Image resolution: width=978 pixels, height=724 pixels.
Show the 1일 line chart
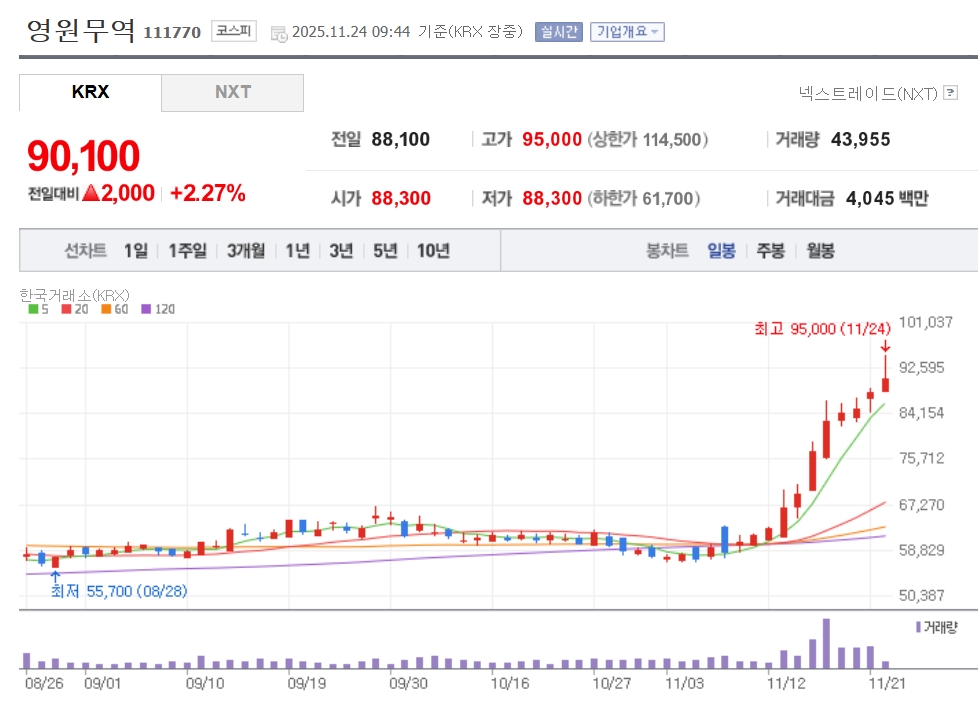click(136, 250)
